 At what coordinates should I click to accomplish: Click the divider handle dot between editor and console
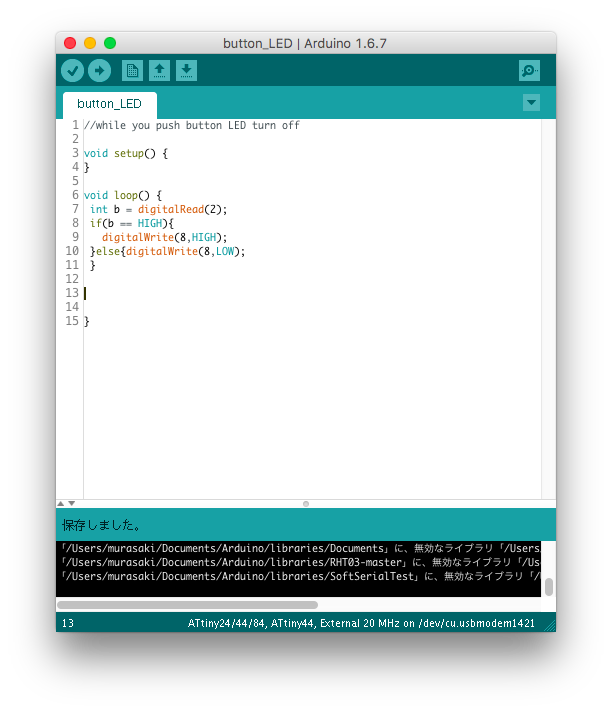click(306, 504)
